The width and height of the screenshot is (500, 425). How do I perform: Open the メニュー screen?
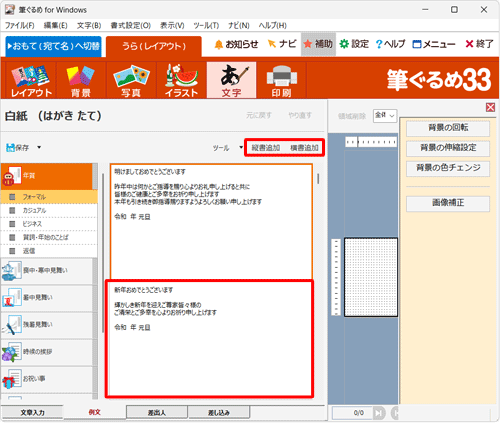(x=434, y=44)
